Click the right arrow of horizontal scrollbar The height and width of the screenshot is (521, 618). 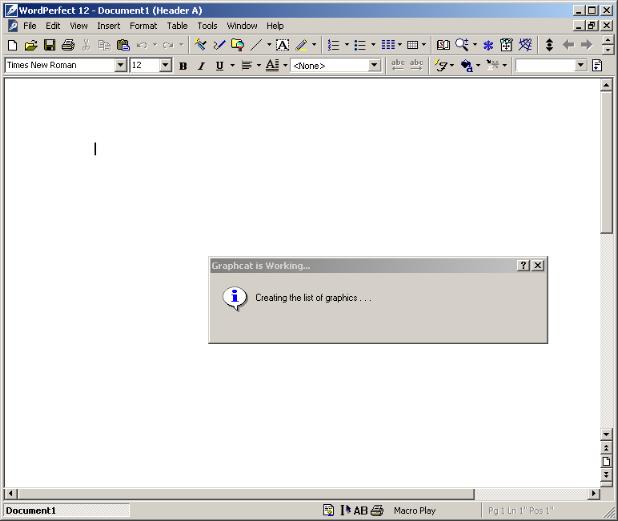point(594,493)
